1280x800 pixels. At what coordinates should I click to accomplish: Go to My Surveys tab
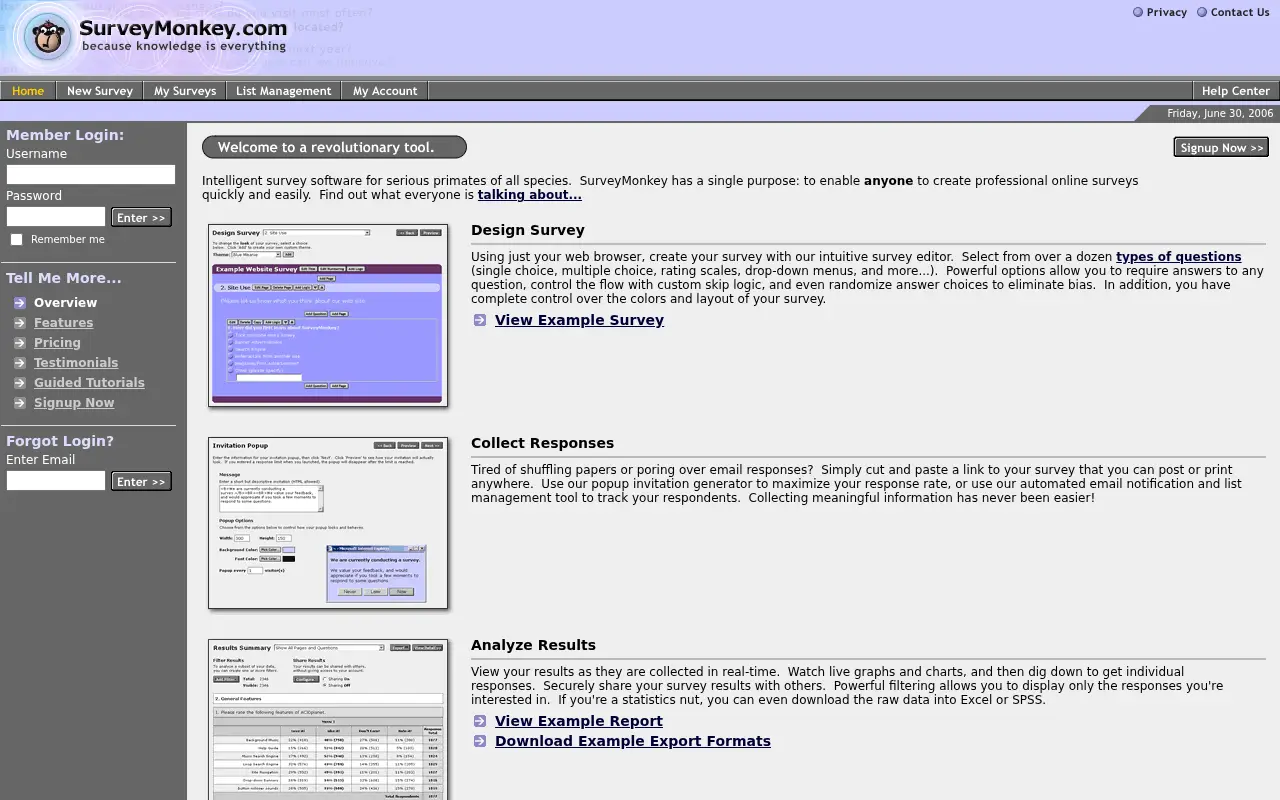tap(185, 90)
